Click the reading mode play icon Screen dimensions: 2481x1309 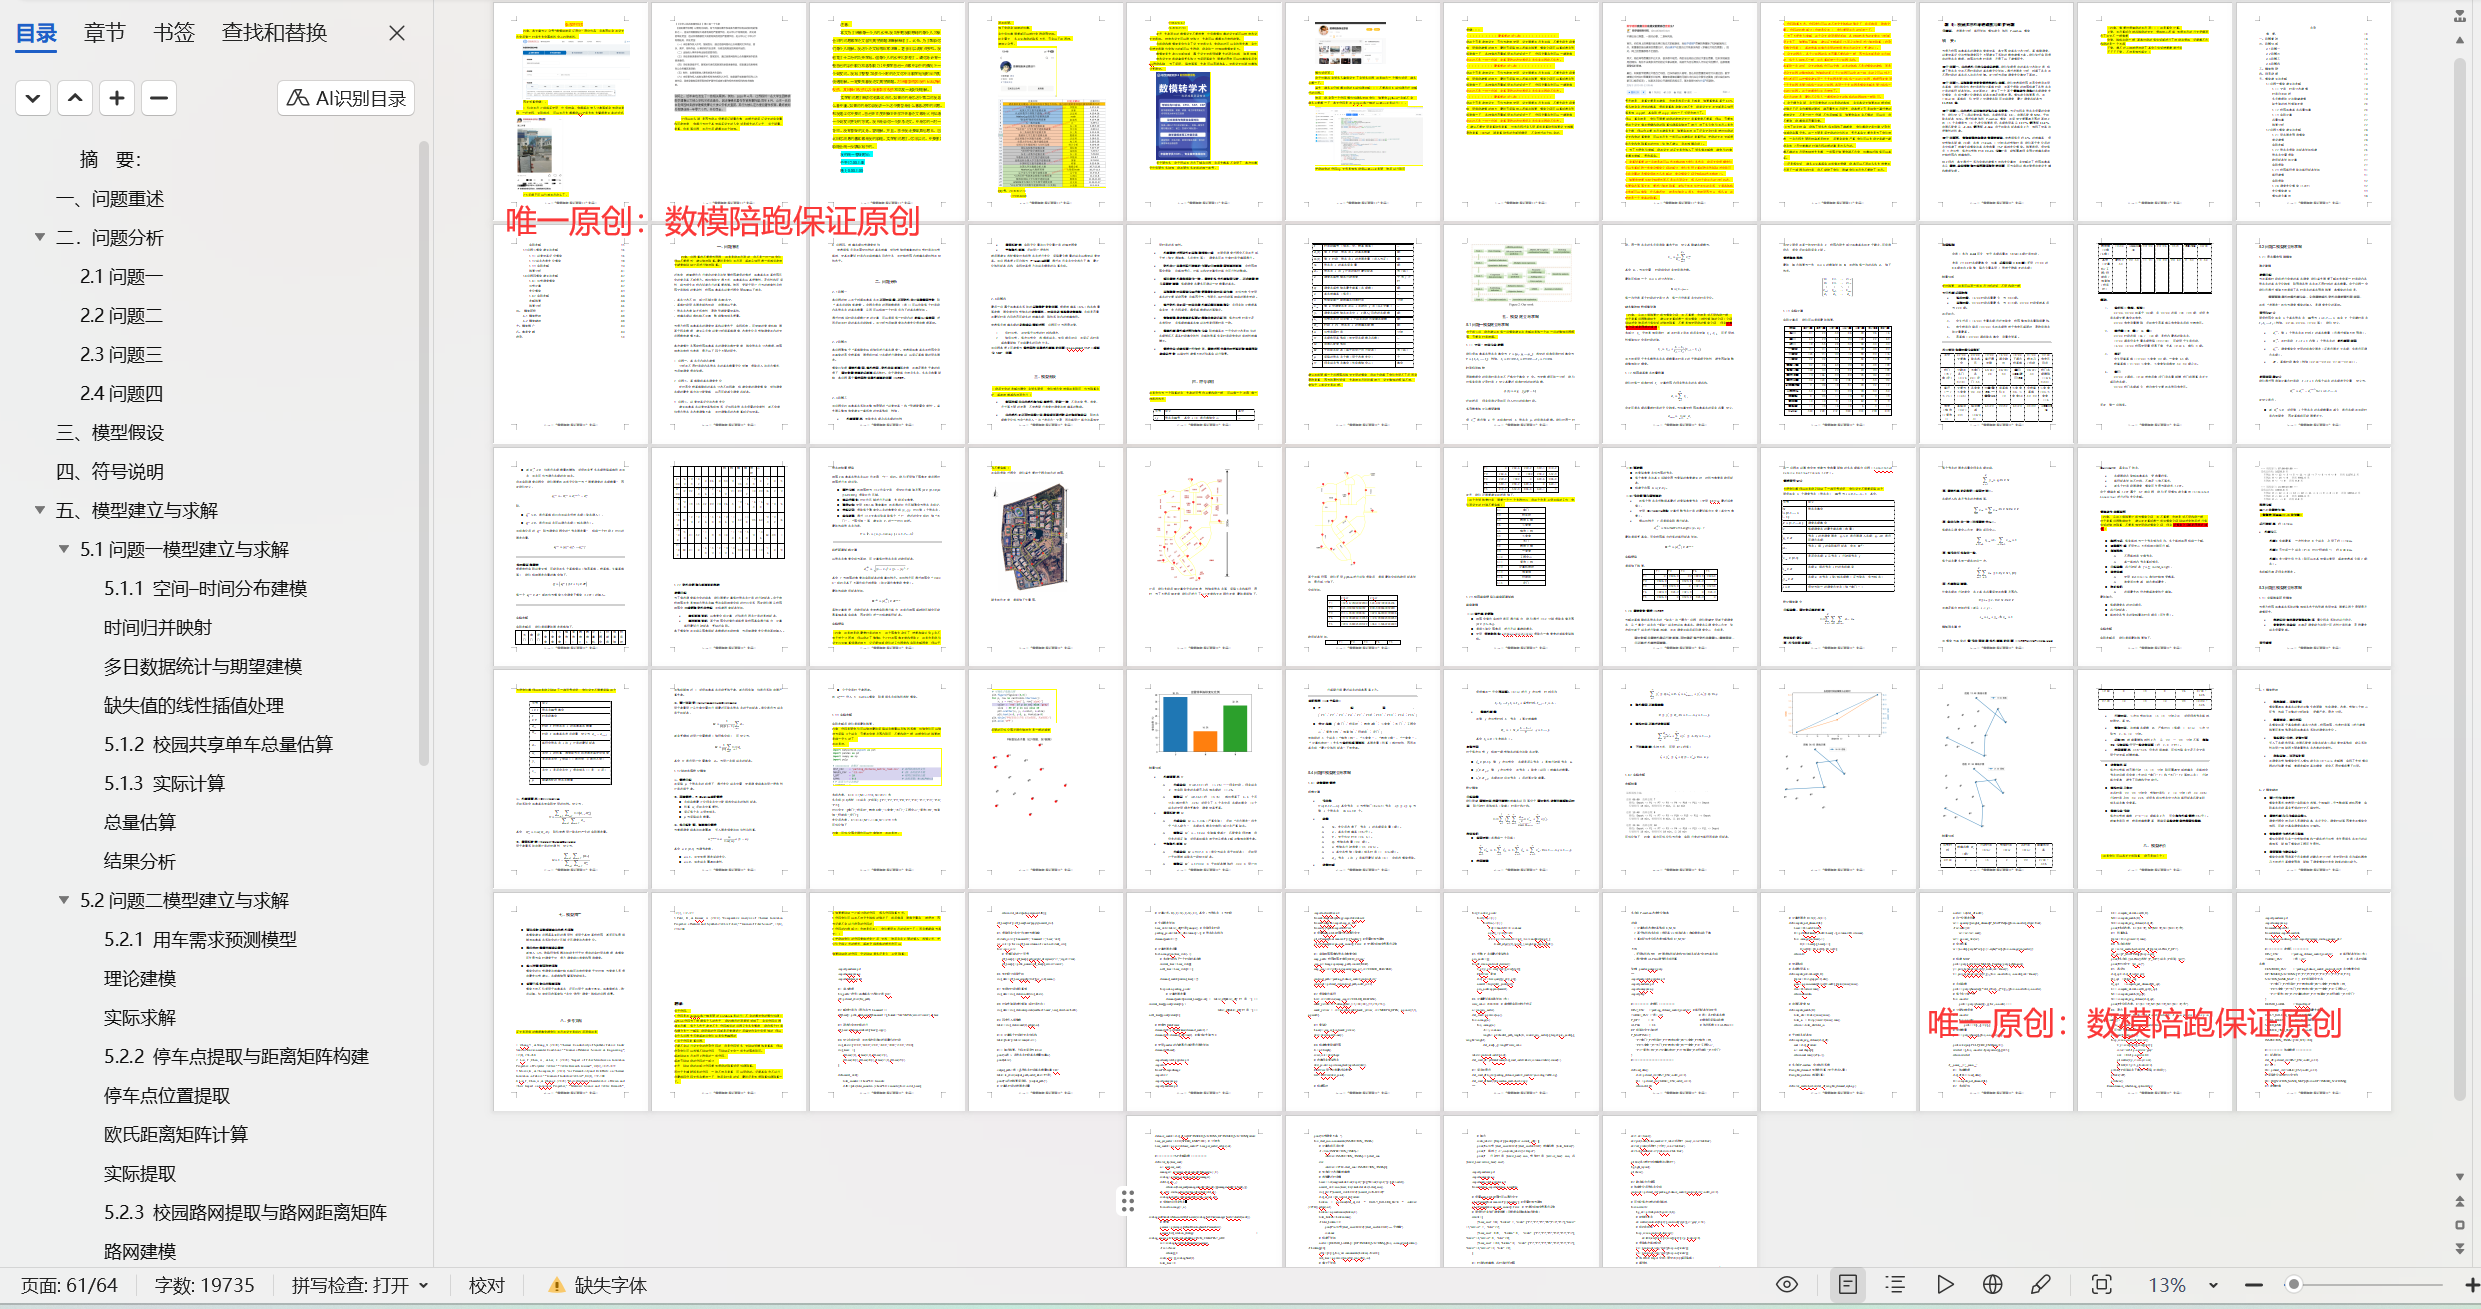(1945, 1285)
